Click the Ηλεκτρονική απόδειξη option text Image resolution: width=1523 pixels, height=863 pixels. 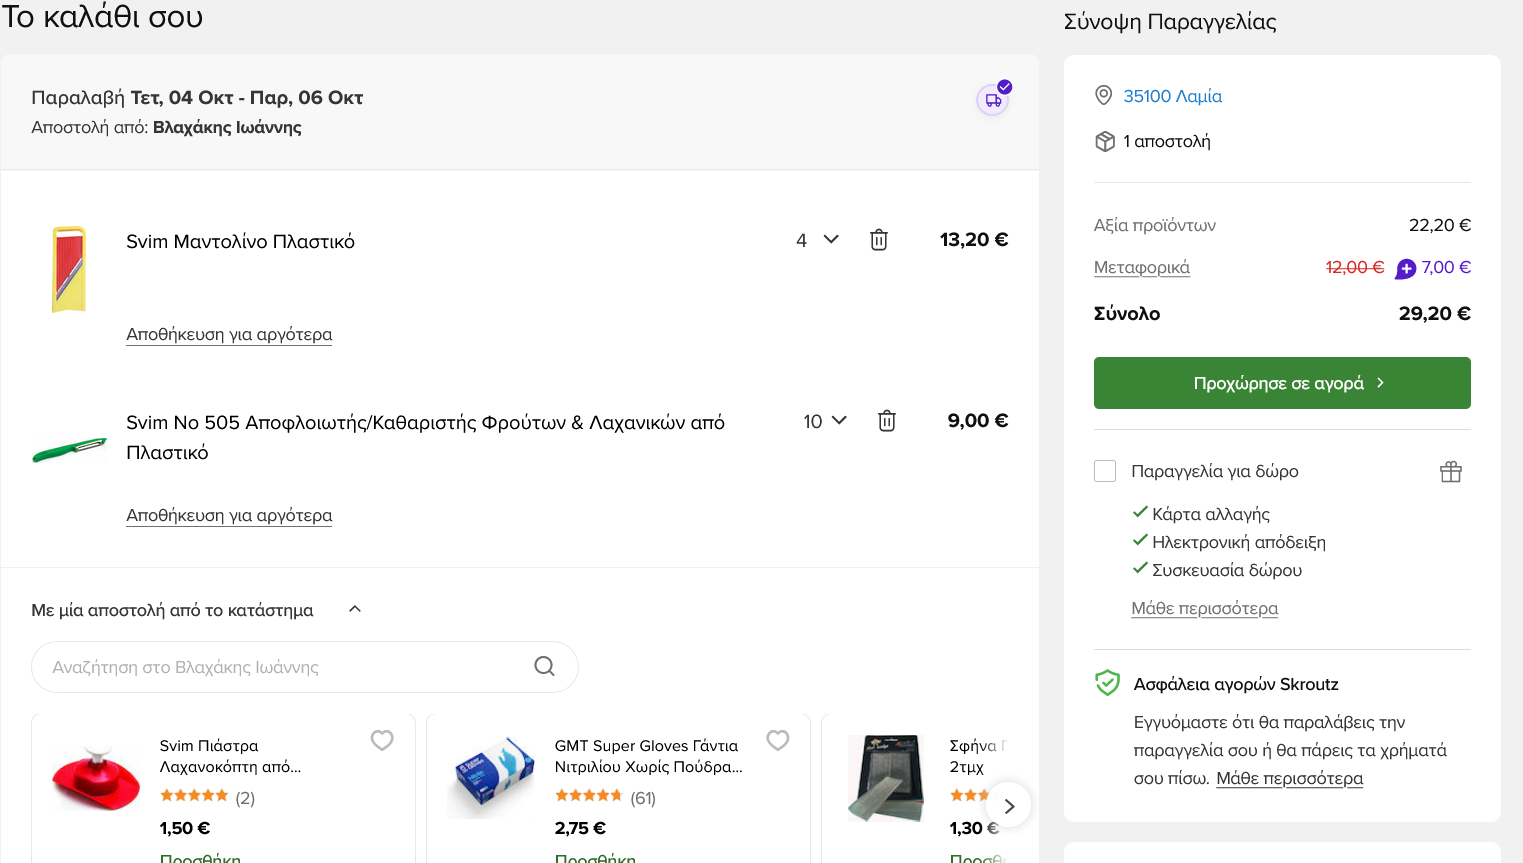tap(1239, 542)
